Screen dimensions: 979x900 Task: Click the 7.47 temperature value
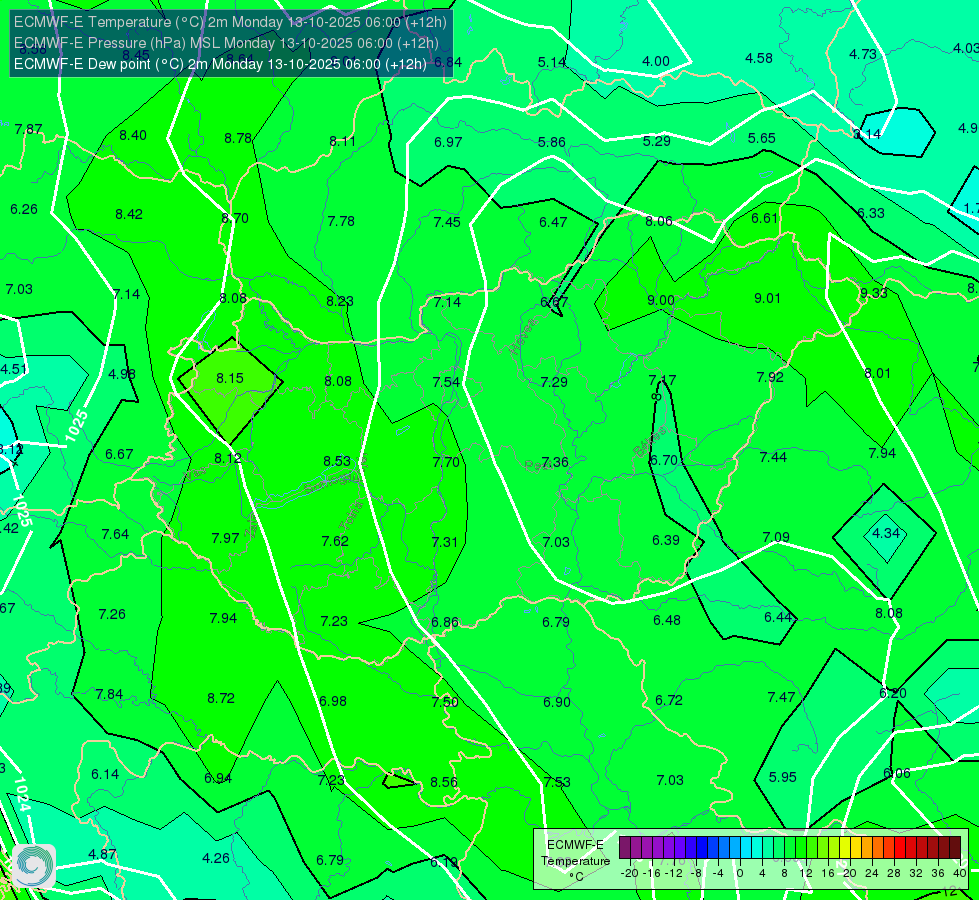[x=781, y=698]
